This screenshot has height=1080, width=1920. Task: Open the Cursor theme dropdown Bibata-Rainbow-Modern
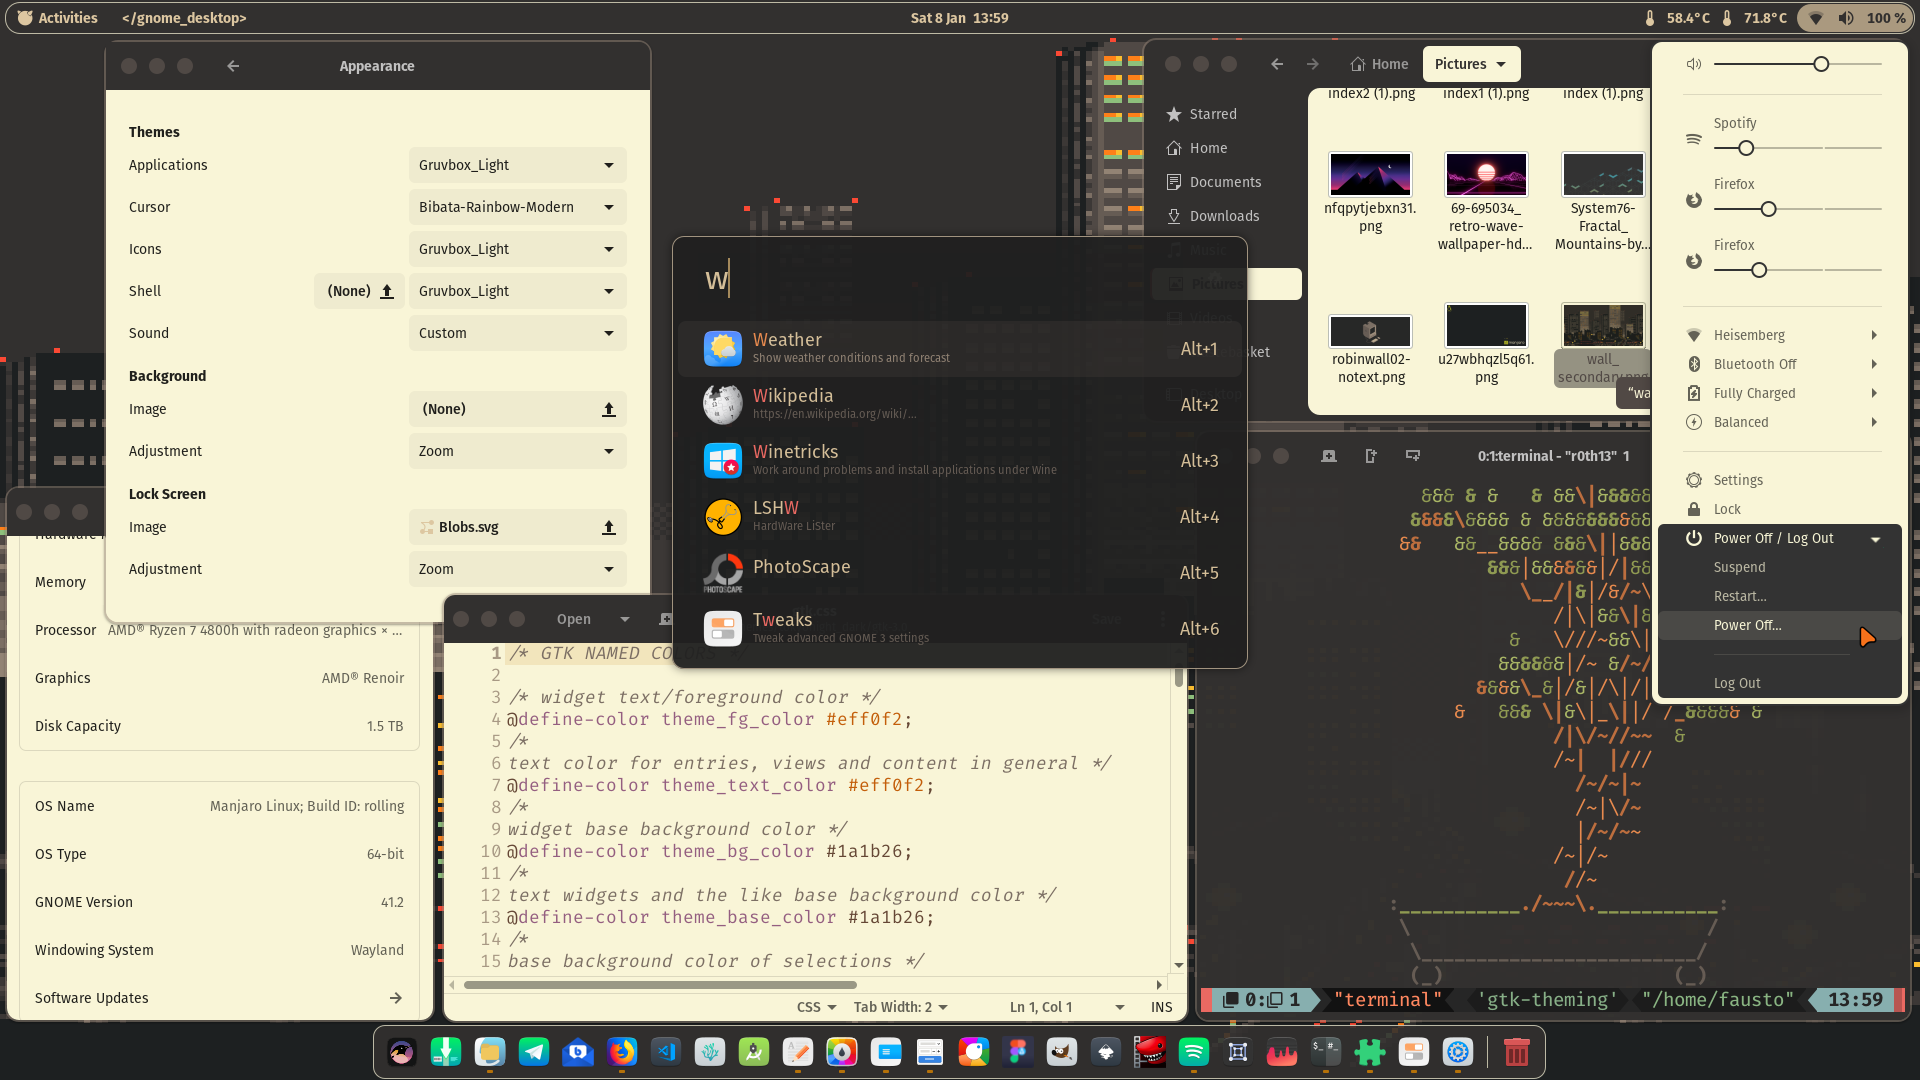[518, 207]
